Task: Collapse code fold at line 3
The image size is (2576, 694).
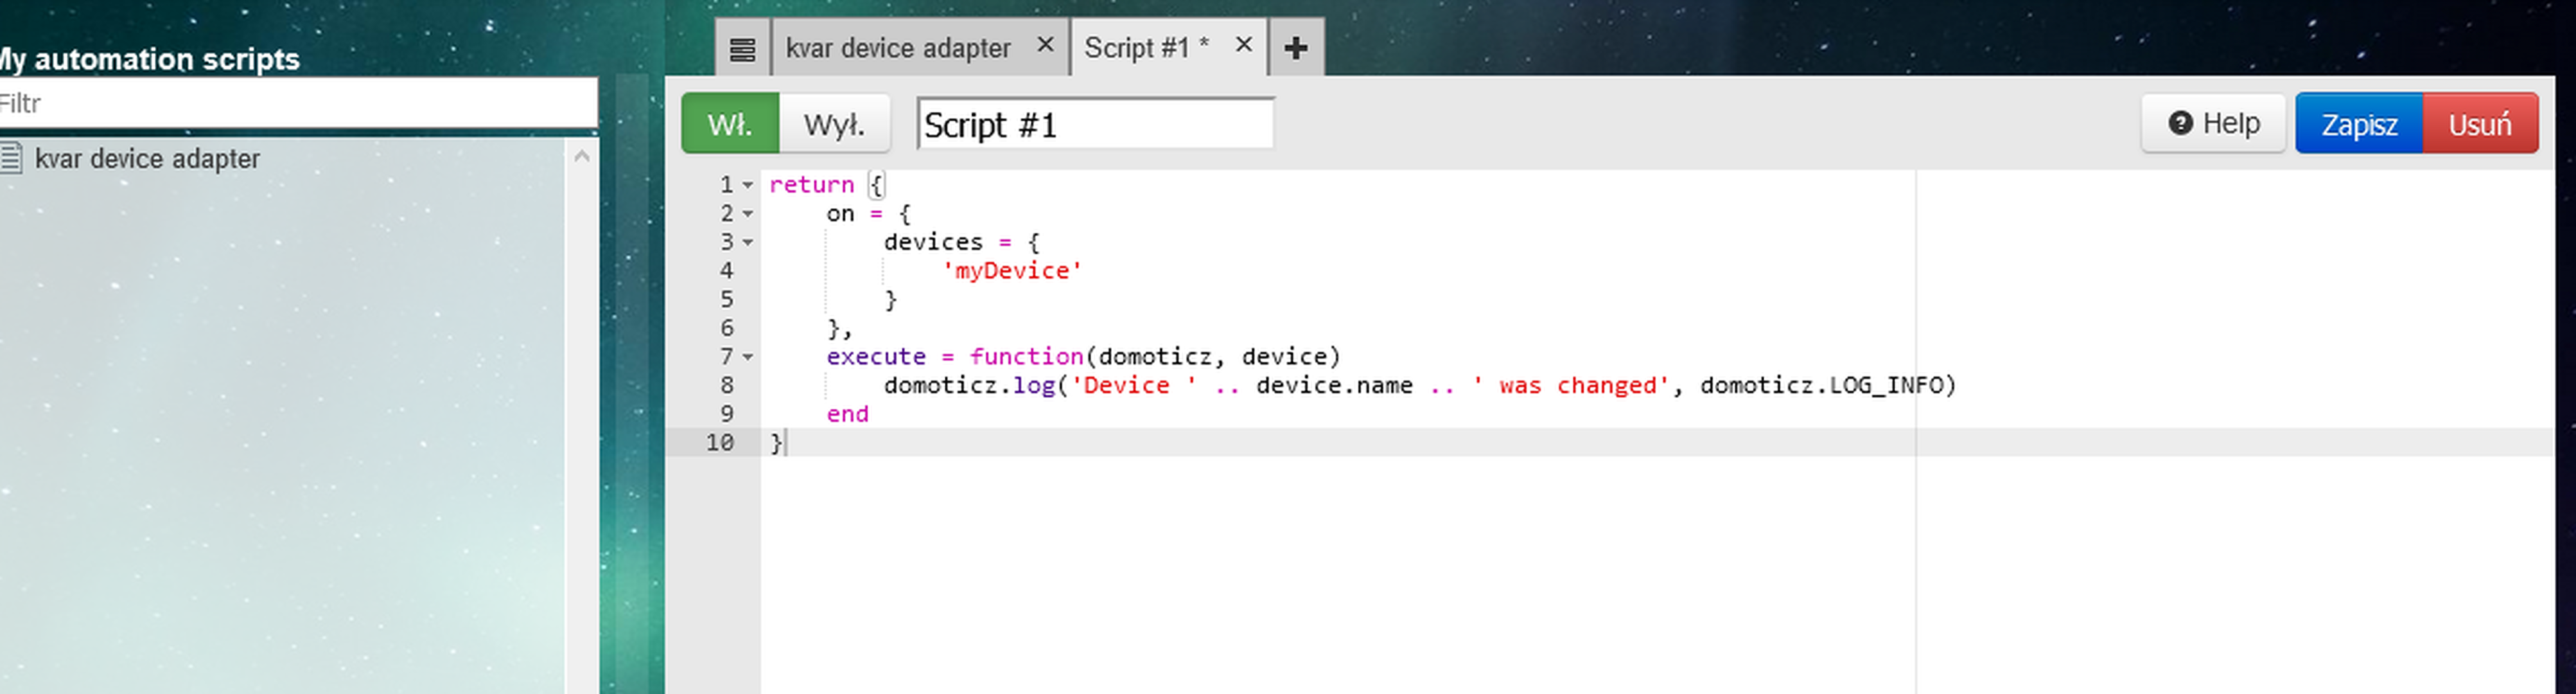Action: tap(748, 242)
